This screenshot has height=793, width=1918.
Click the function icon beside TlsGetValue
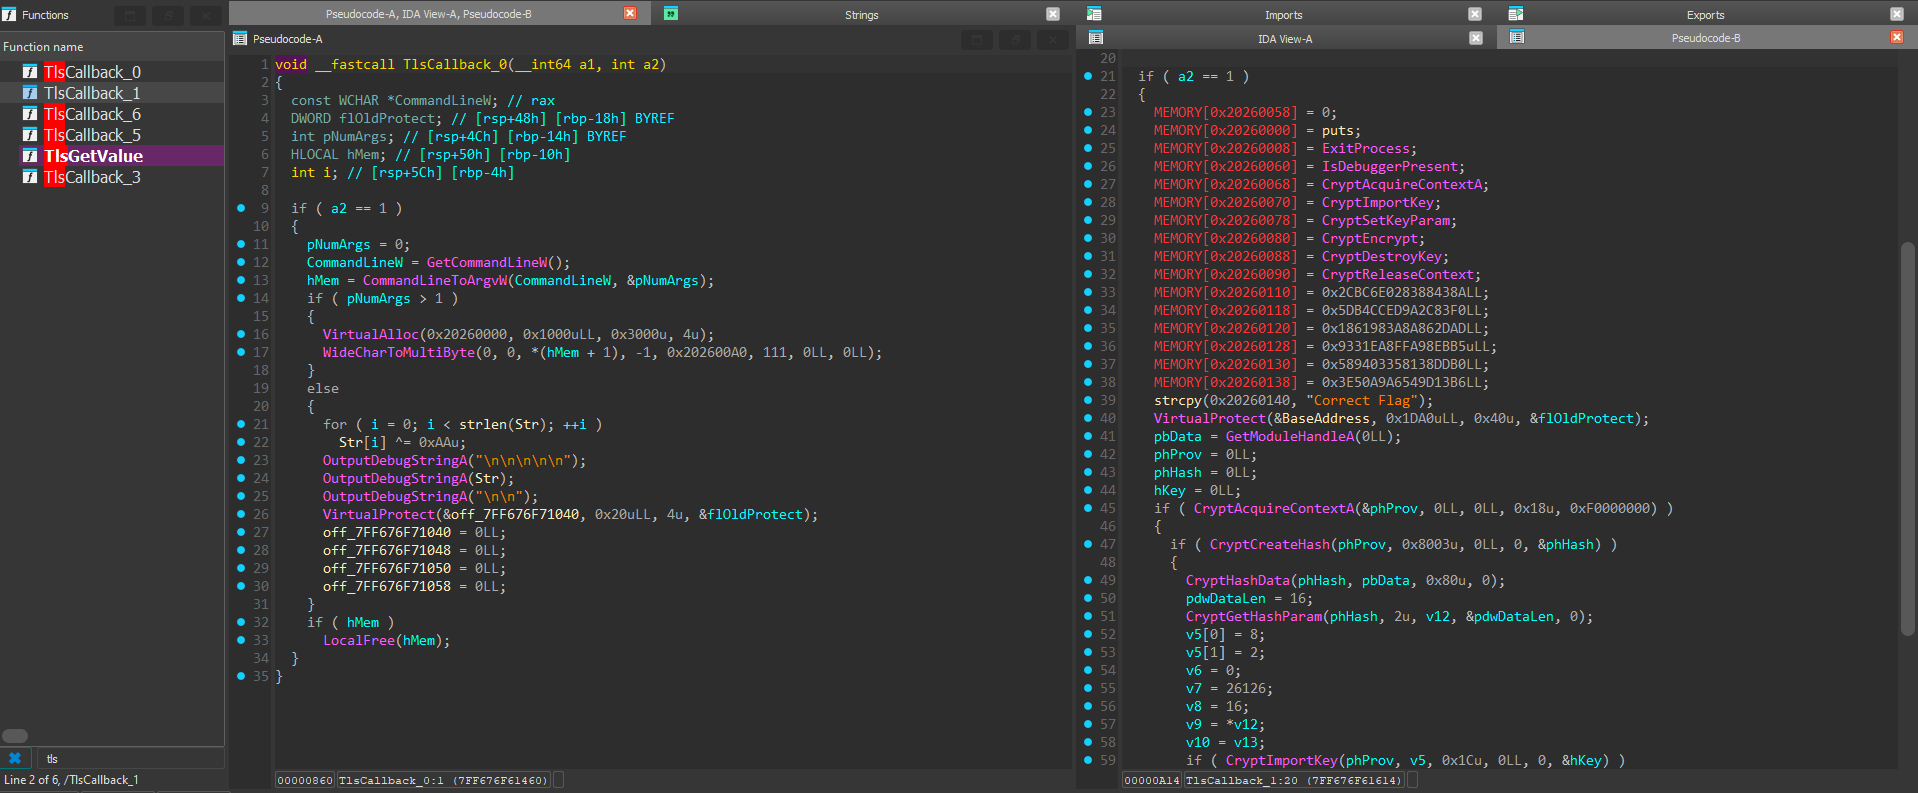pos(30,156)
